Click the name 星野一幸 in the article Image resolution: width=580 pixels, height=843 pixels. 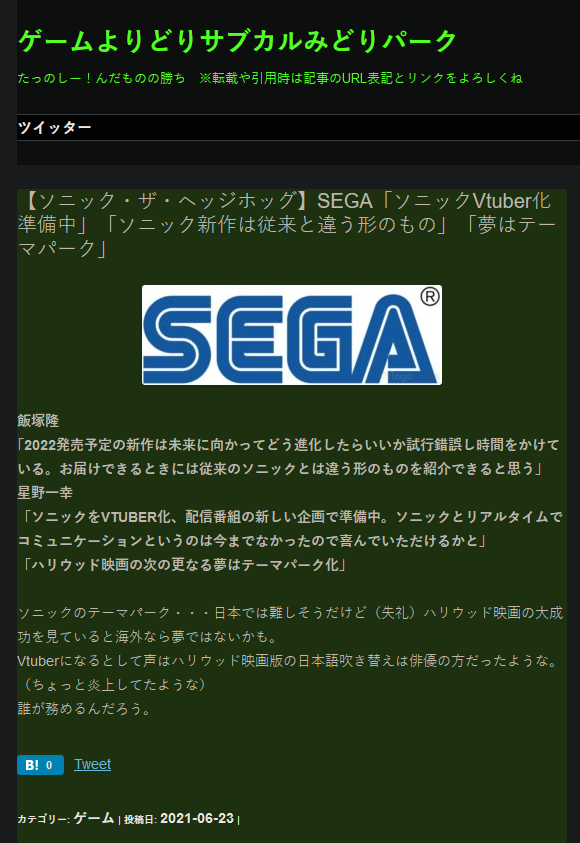pos(45,492)
